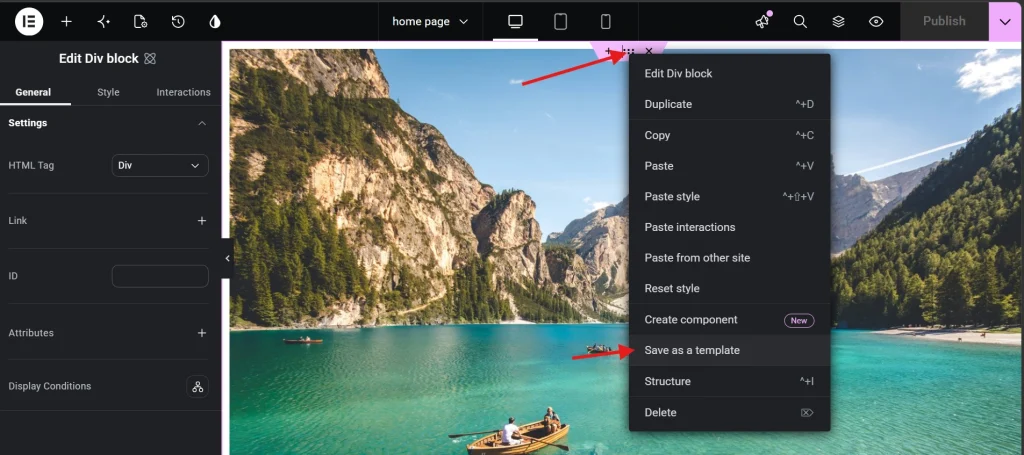Click the Settings section heading text
The width and height of the screenshot is (1024, 455).
tap(27, 123)
